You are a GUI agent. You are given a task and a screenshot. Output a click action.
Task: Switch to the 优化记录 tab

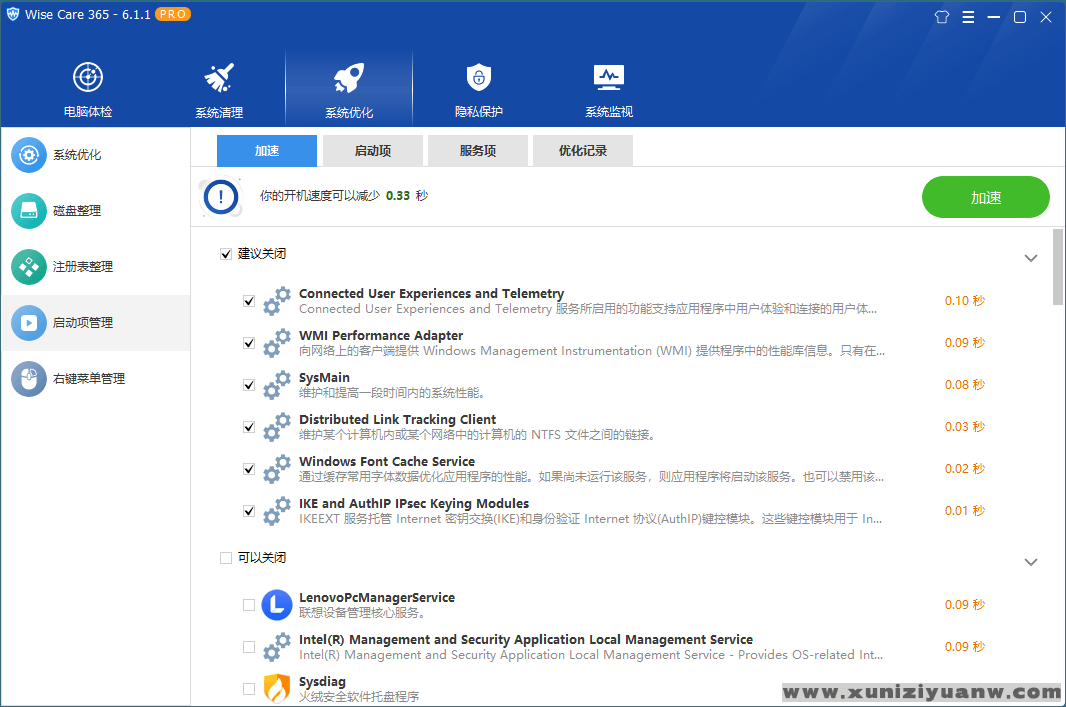click(x=583, y=151)
